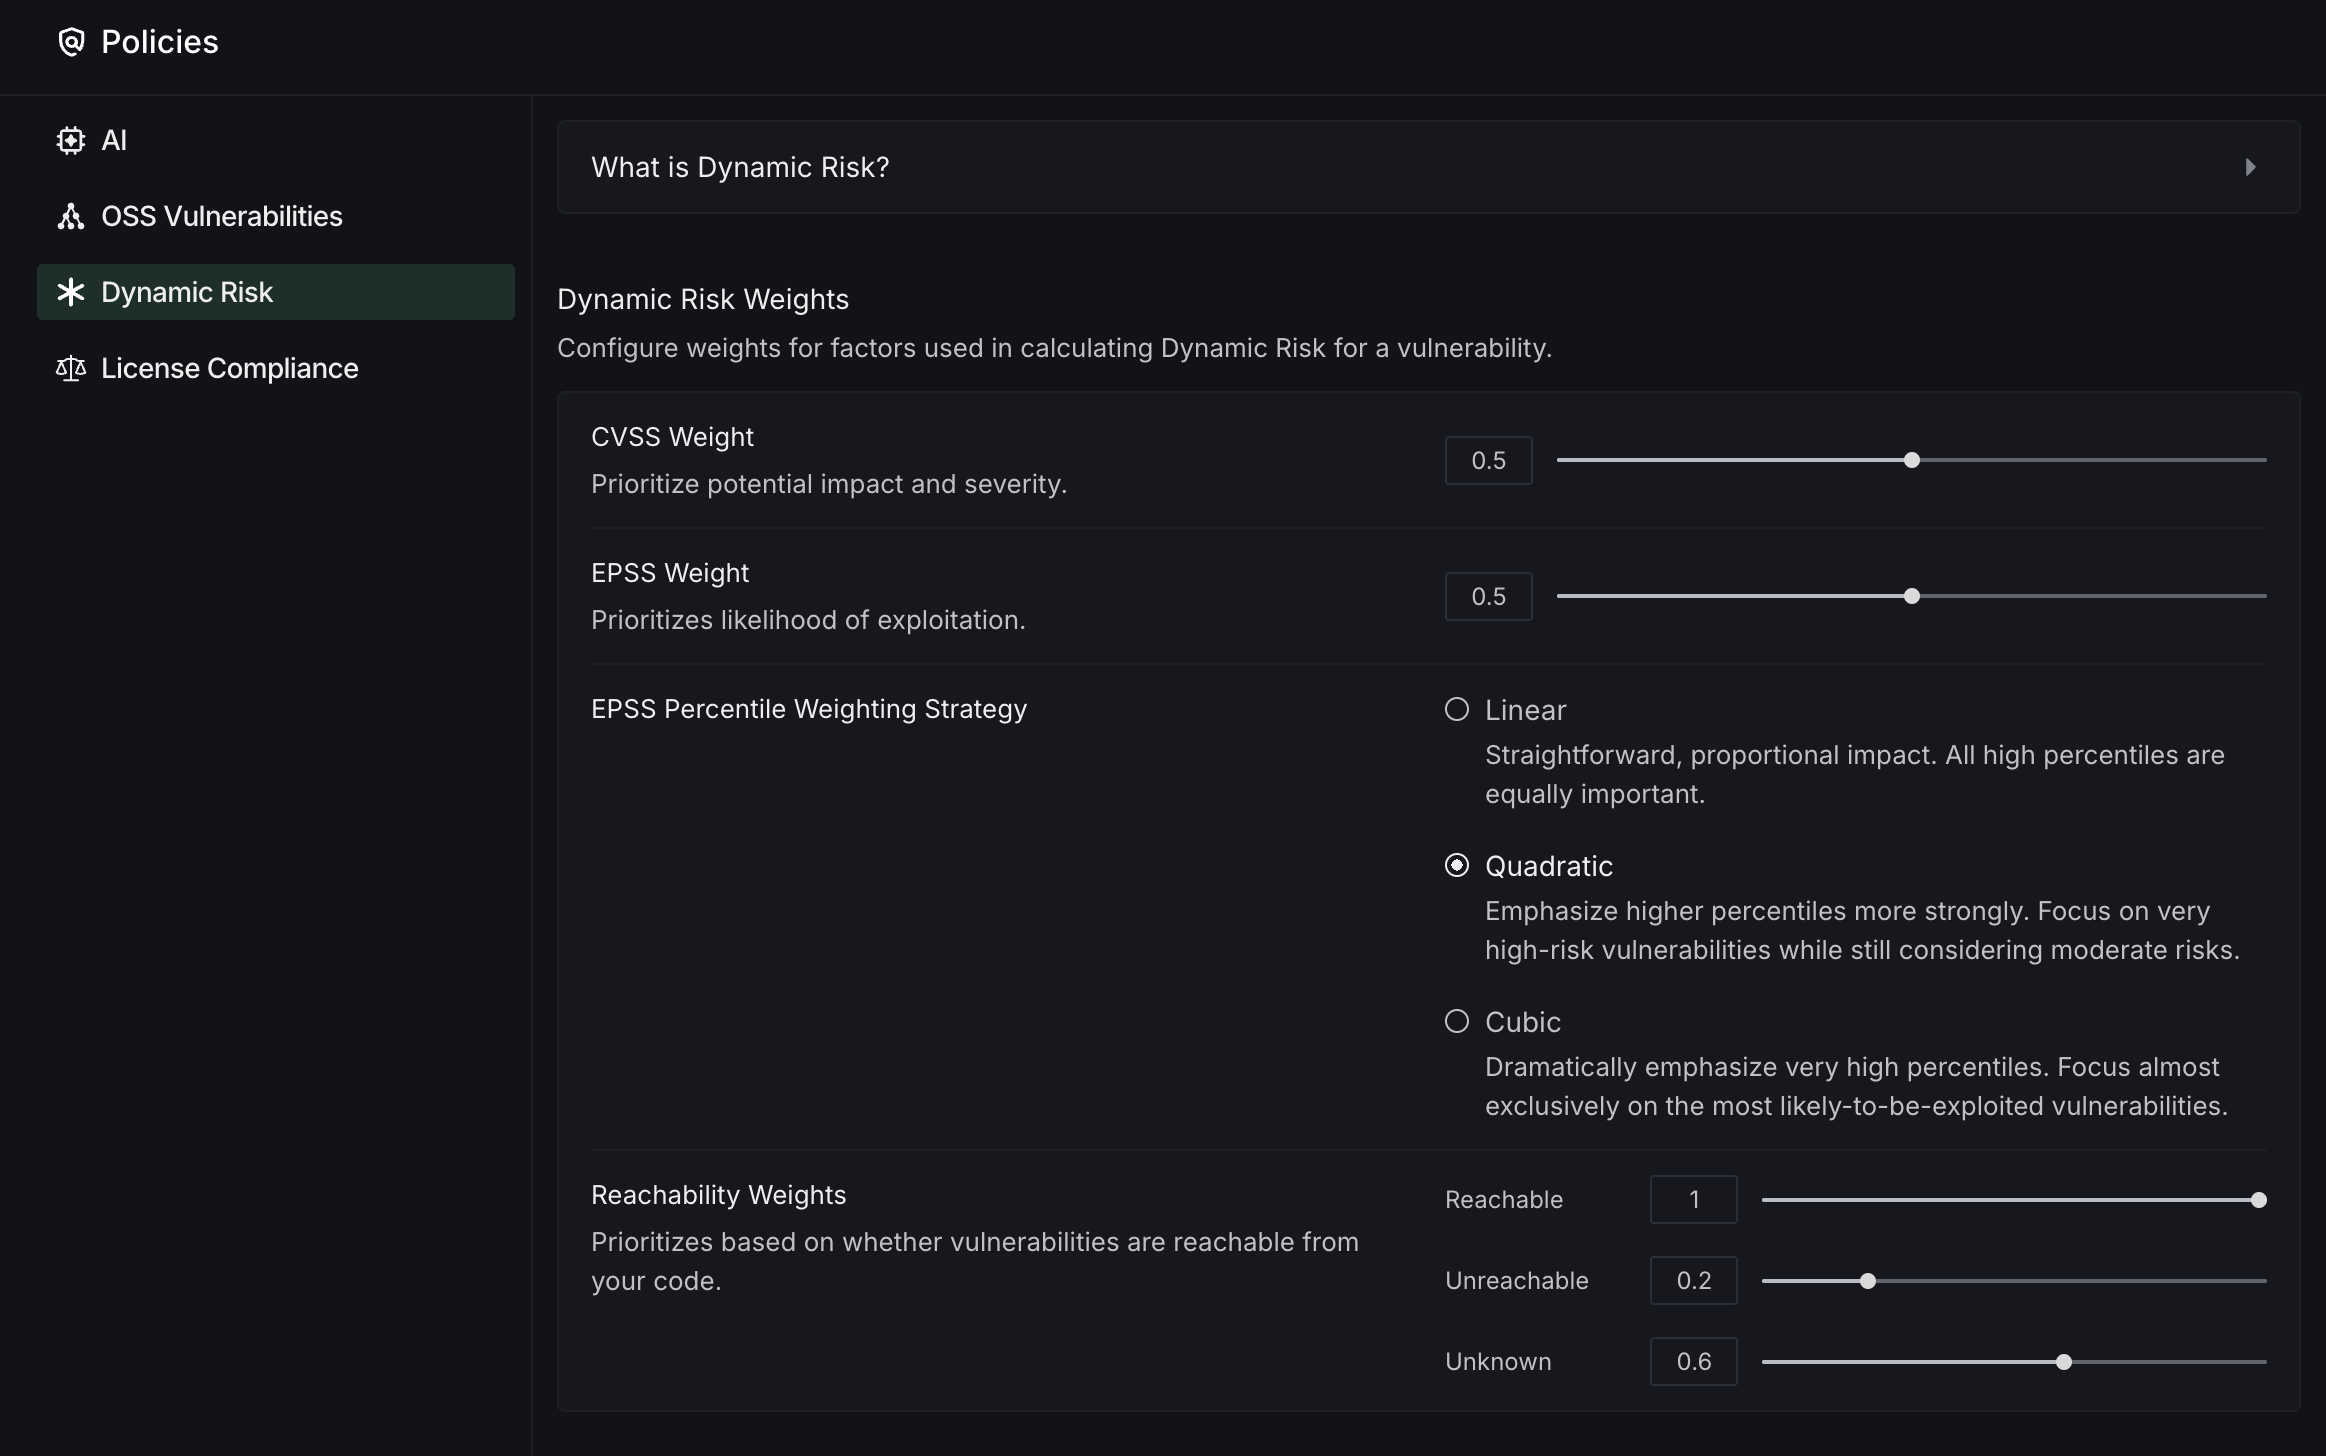Click the CVSS Weight value field
This screenshot has width=2326, height=1456.
click(1488, 461)
